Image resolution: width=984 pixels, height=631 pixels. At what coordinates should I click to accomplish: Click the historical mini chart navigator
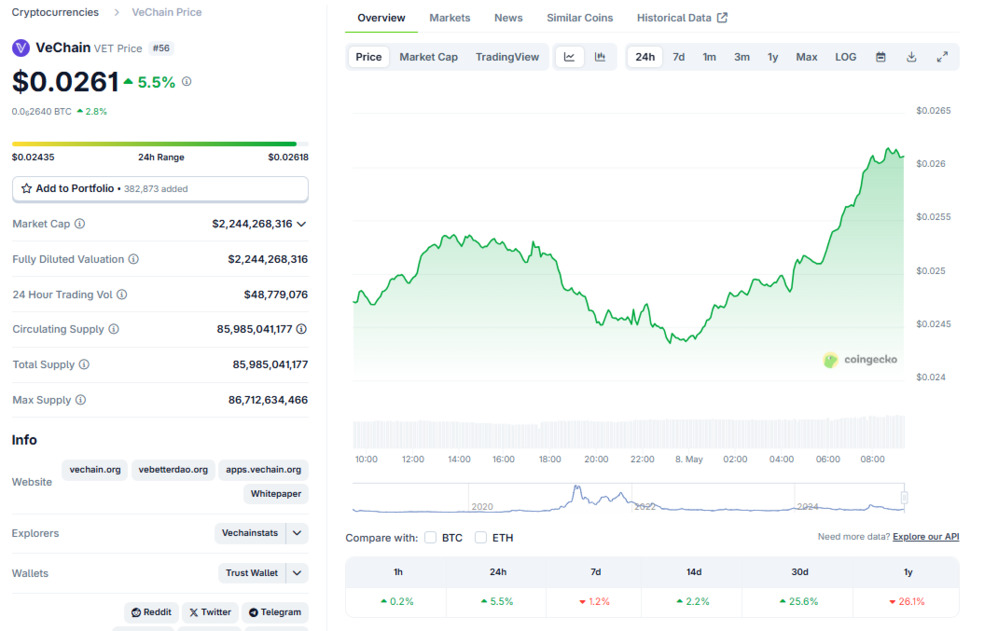pyautogui.click(x=629, y=499)
